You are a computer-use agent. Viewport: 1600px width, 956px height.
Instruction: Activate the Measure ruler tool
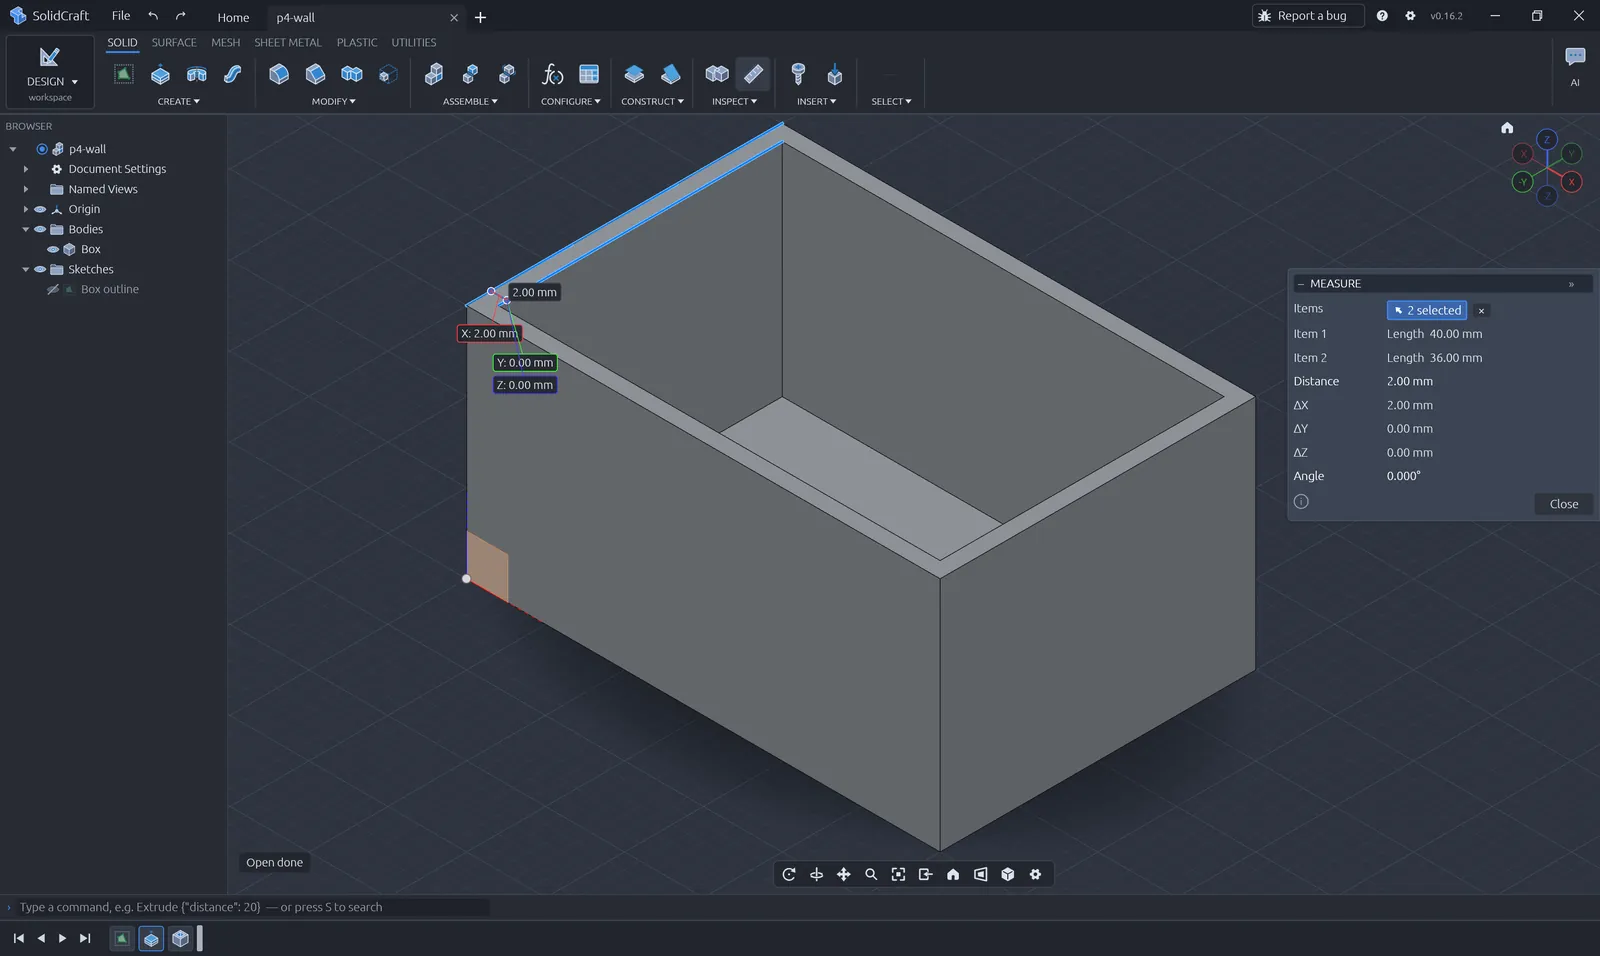click(x=753, y=74)
